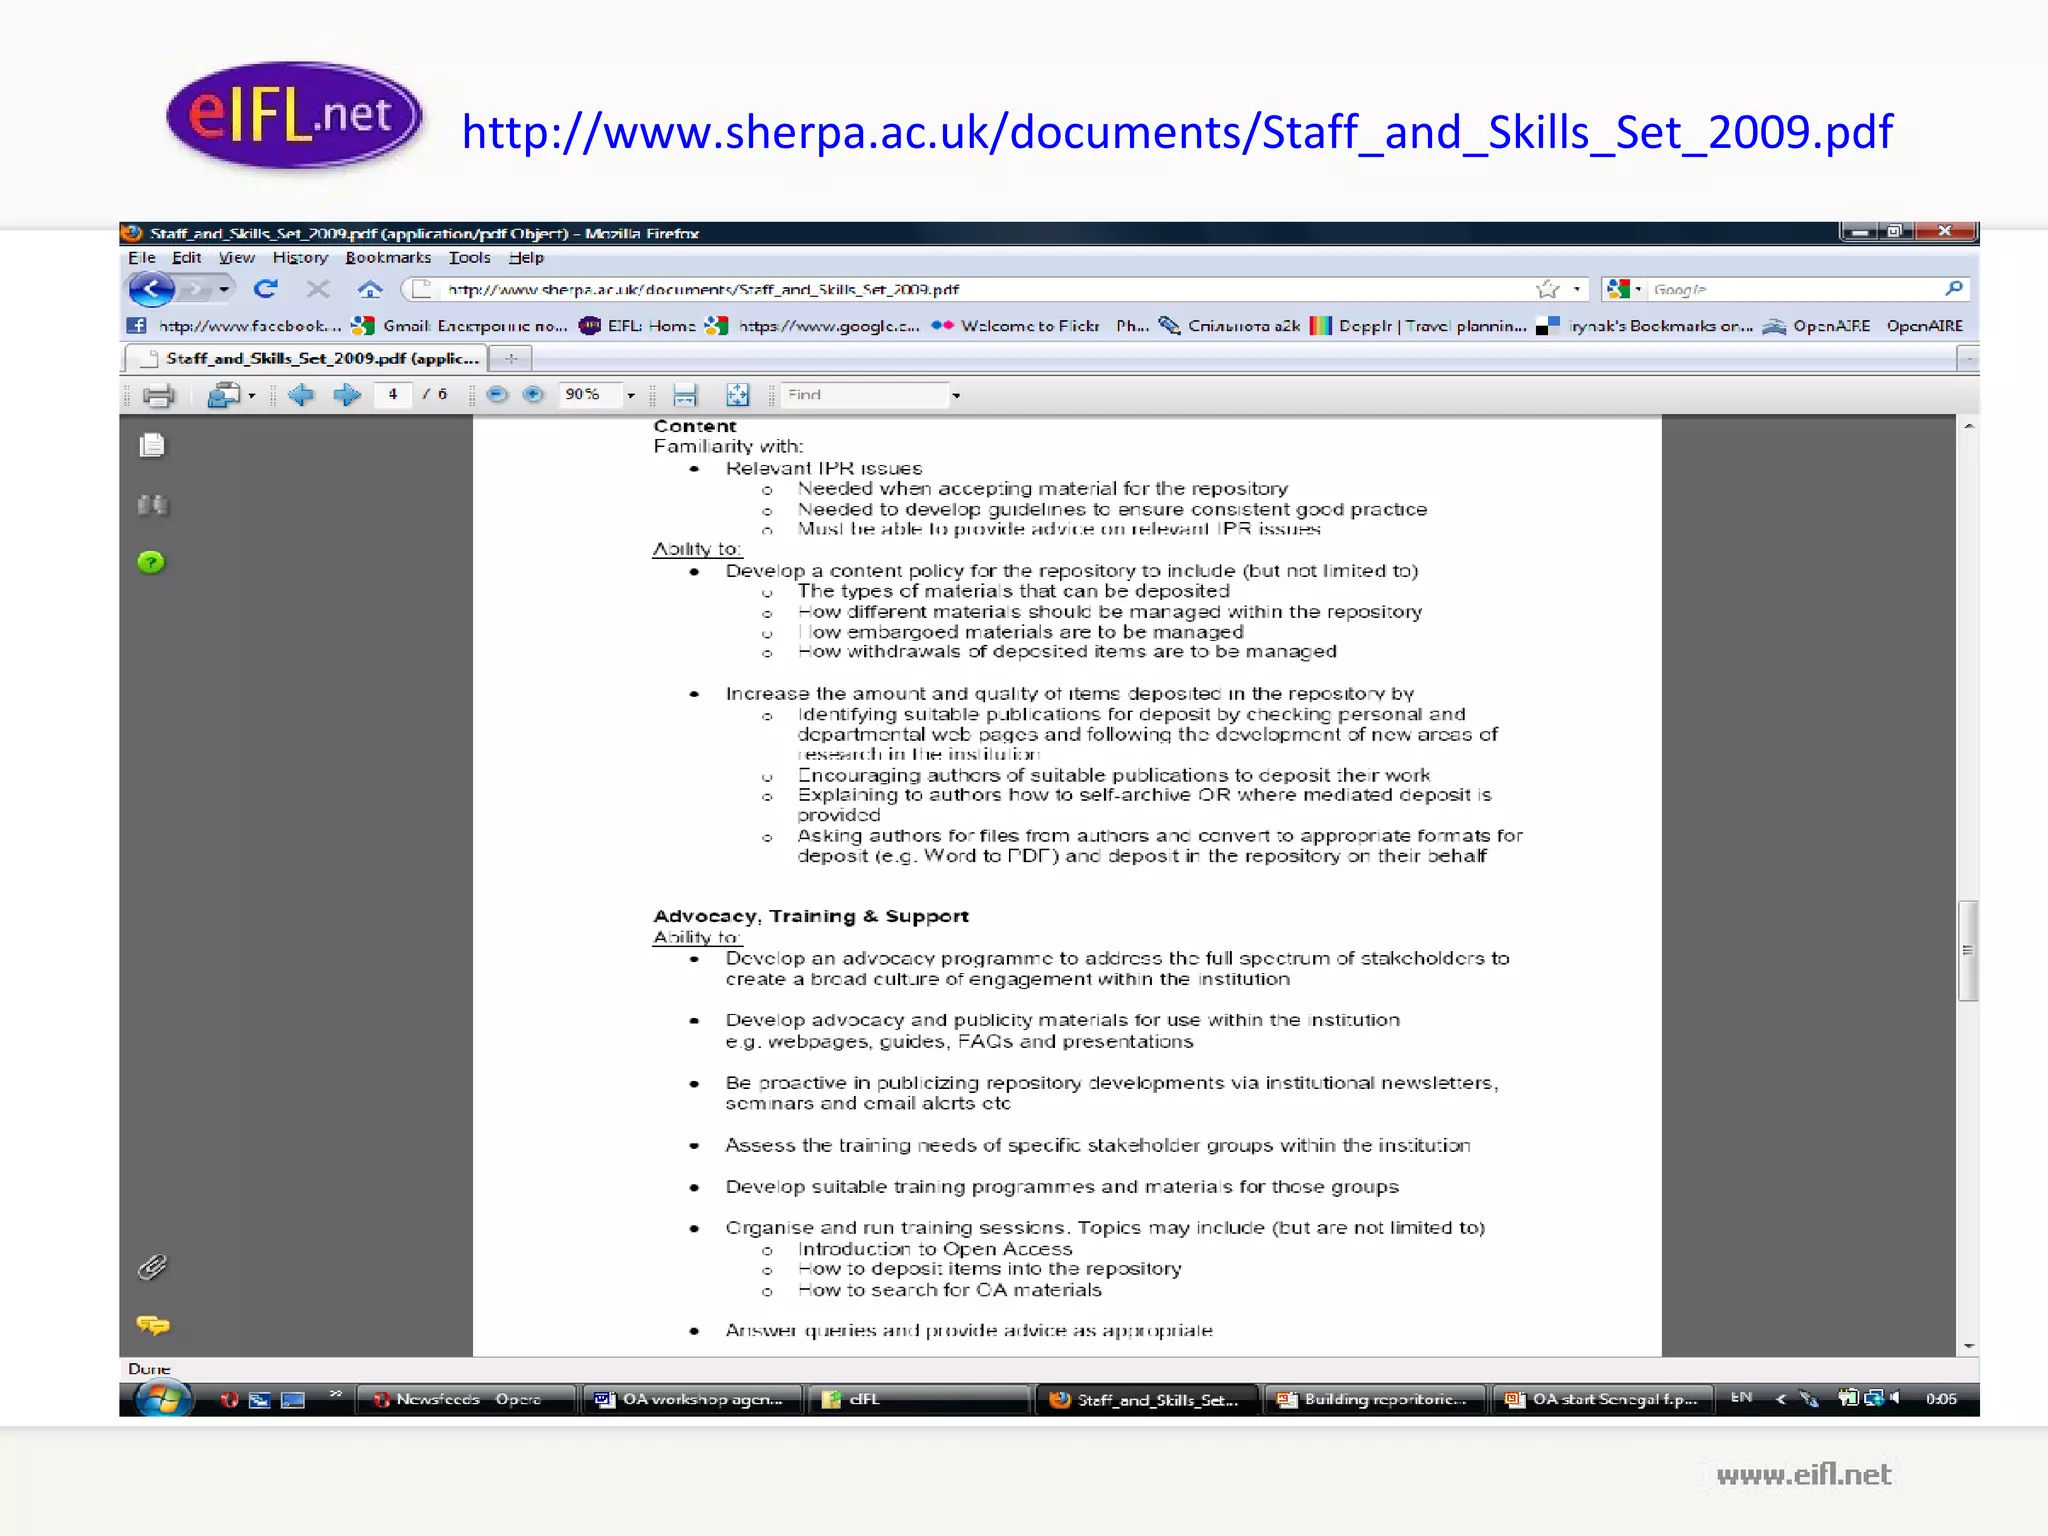
Task: Click the Opera icon in quick launch
Action: 229,1400
